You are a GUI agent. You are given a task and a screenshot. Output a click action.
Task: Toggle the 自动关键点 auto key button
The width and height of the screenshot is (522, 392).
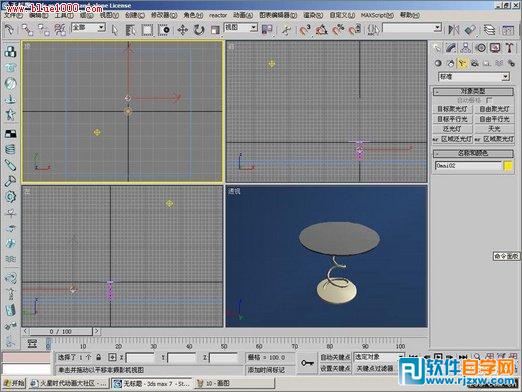335,357
